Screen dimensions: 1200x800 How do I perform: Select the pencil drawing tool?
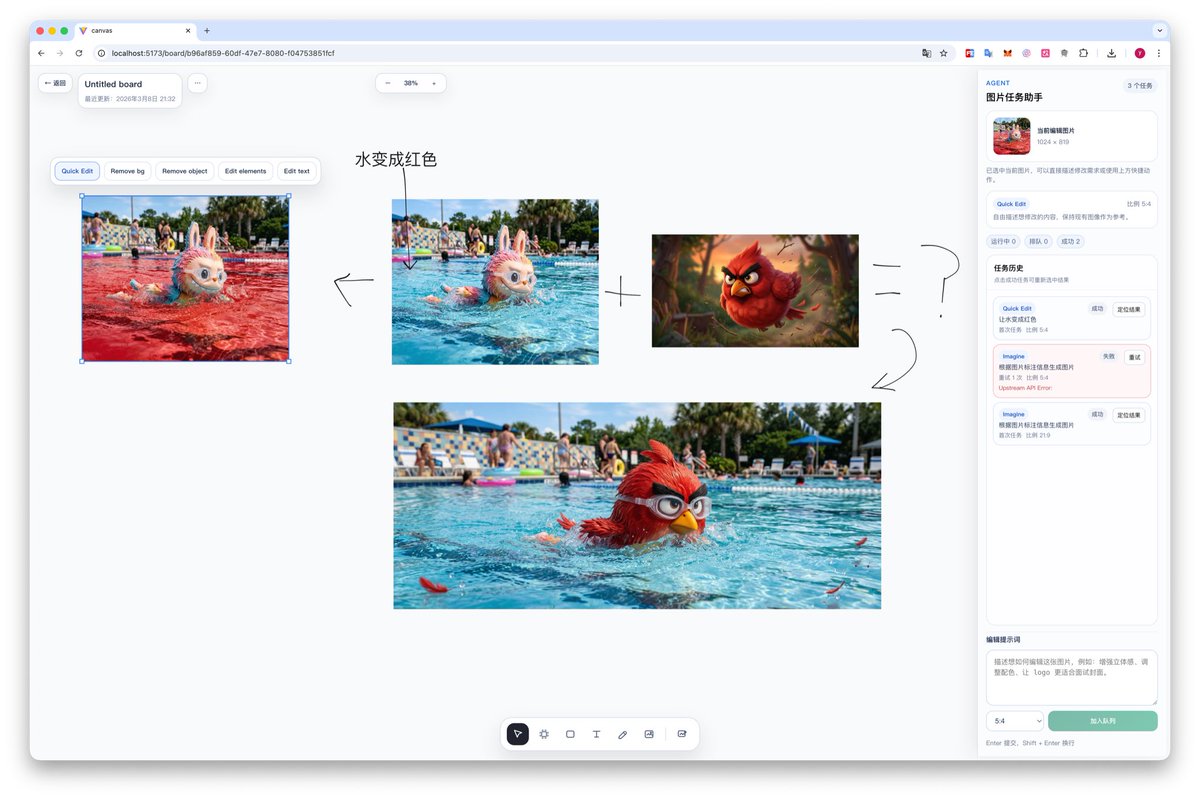click(622, 734)
